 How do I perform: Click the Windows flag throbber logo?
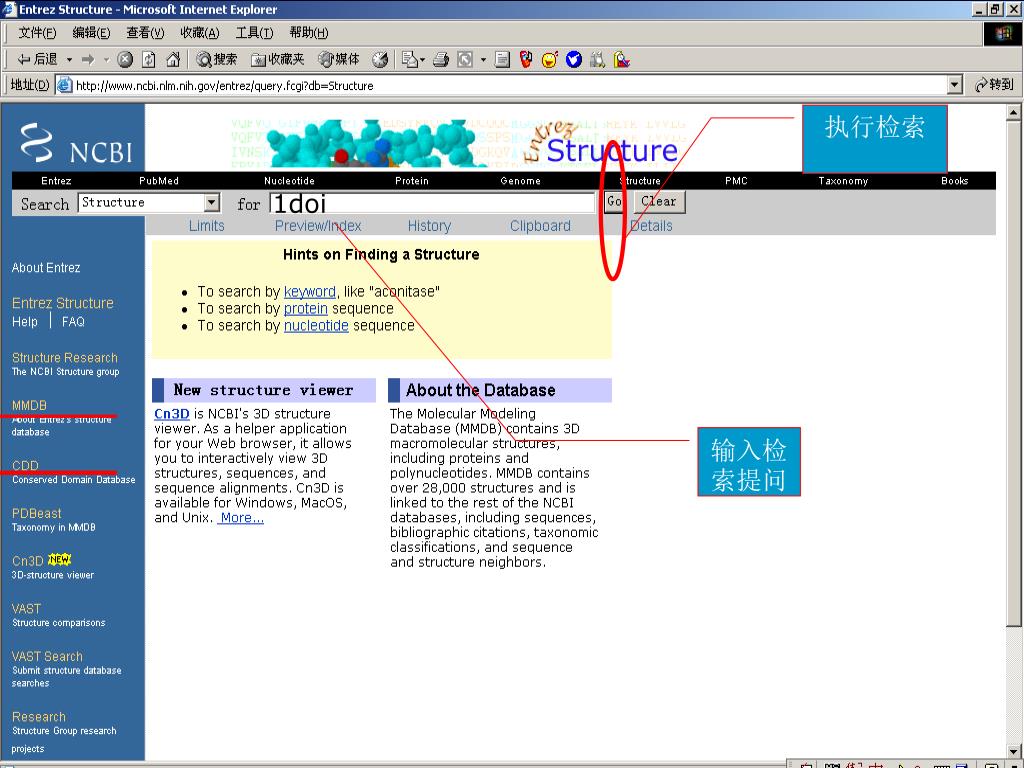(1002, 34)
